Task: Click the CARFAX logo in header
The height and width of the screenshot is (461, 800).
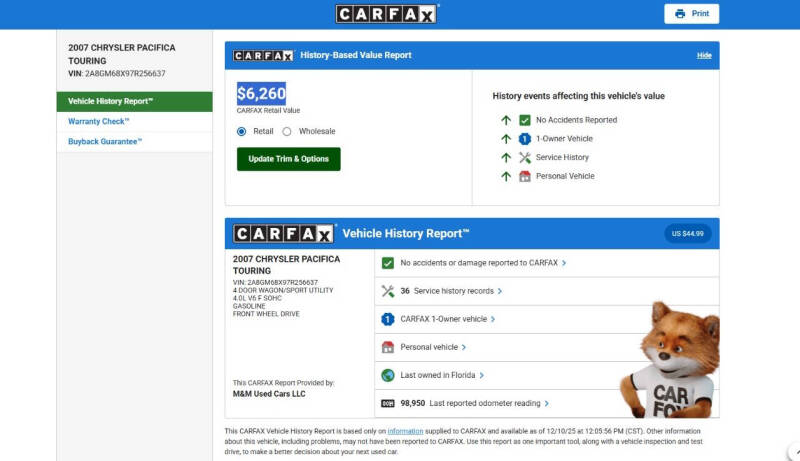Action: point(386,14)
